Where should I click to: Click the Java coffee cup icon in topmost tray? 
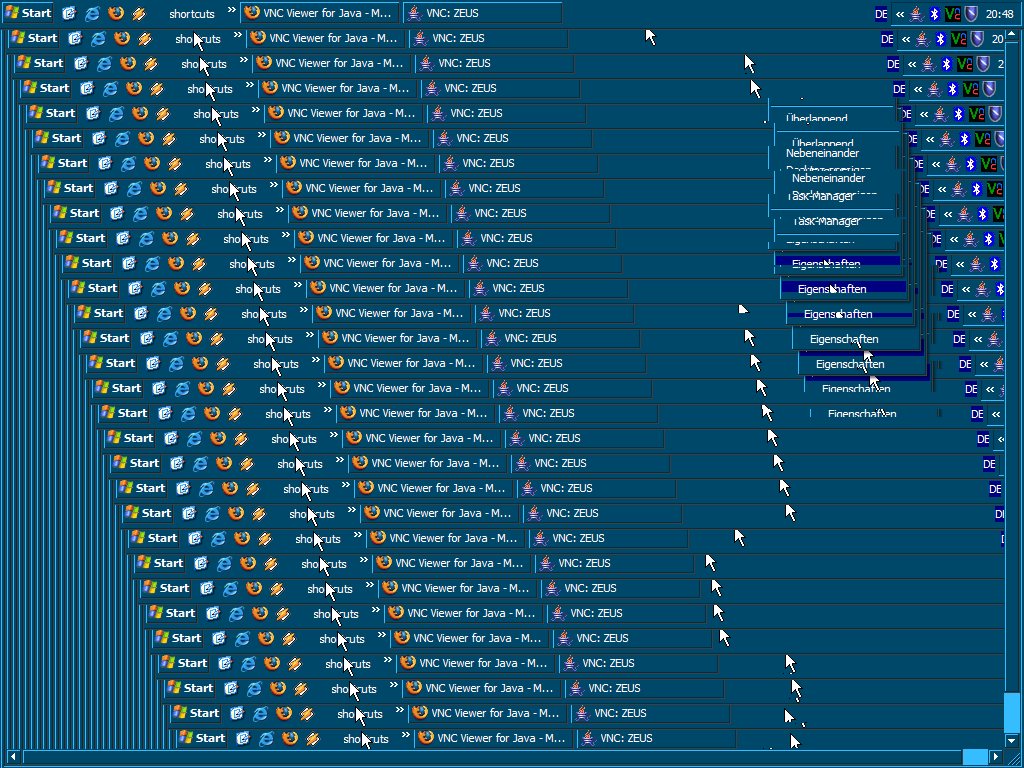[917, 14]
